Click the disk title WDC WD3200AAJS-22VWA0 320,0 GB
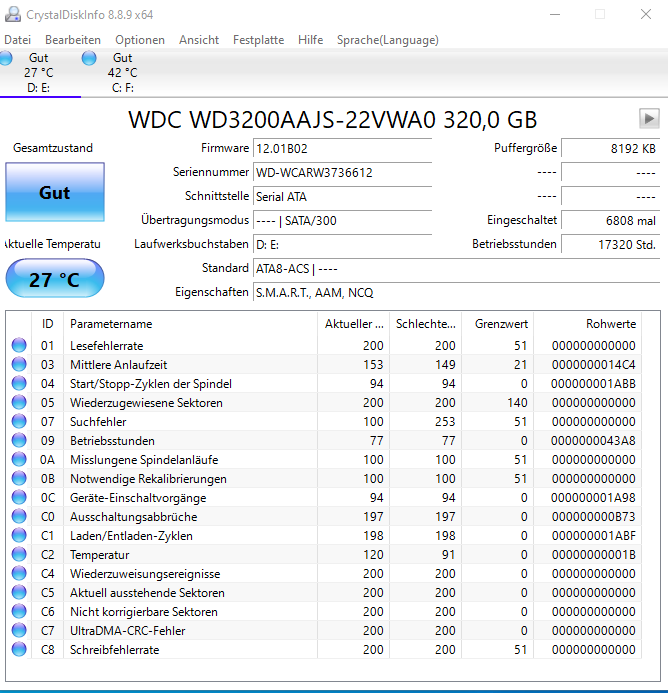668x693 pixels. click(x=332, y=119)
